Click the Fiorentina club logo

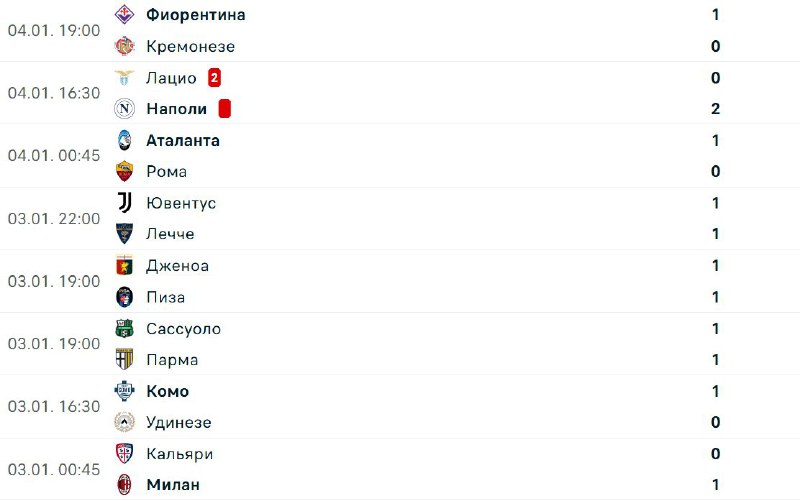tap(124, 15)
